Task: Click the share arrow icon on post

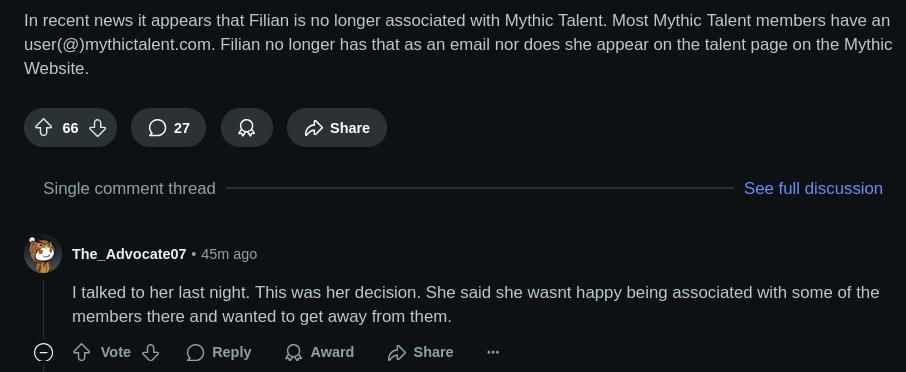Action: (313, 128)
